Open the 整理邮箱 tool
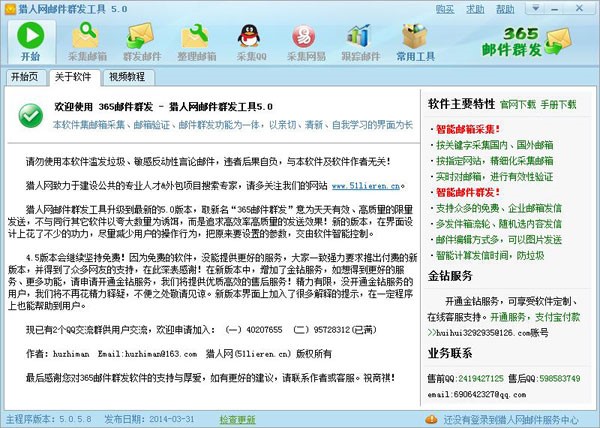Image resolution: width=600 pixels, height=428 pixels. coord(197,41)
